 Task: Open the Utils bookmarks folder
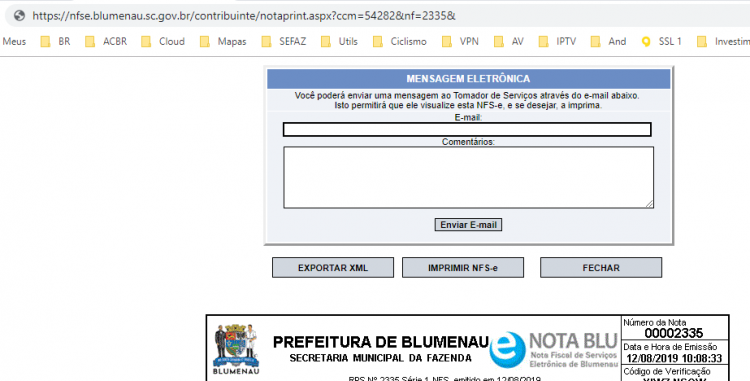340,42
